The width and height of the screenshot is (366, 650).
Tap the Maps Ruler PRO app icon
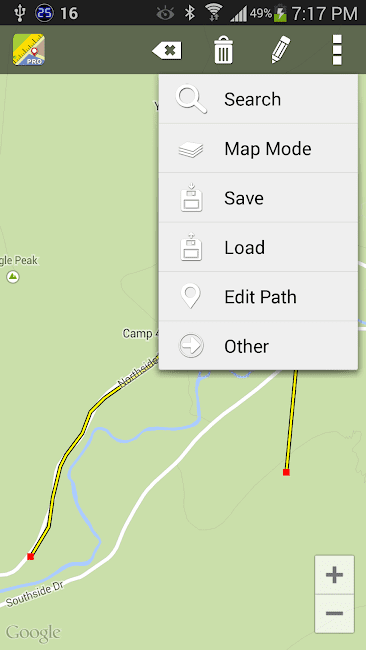coord(29,50)
